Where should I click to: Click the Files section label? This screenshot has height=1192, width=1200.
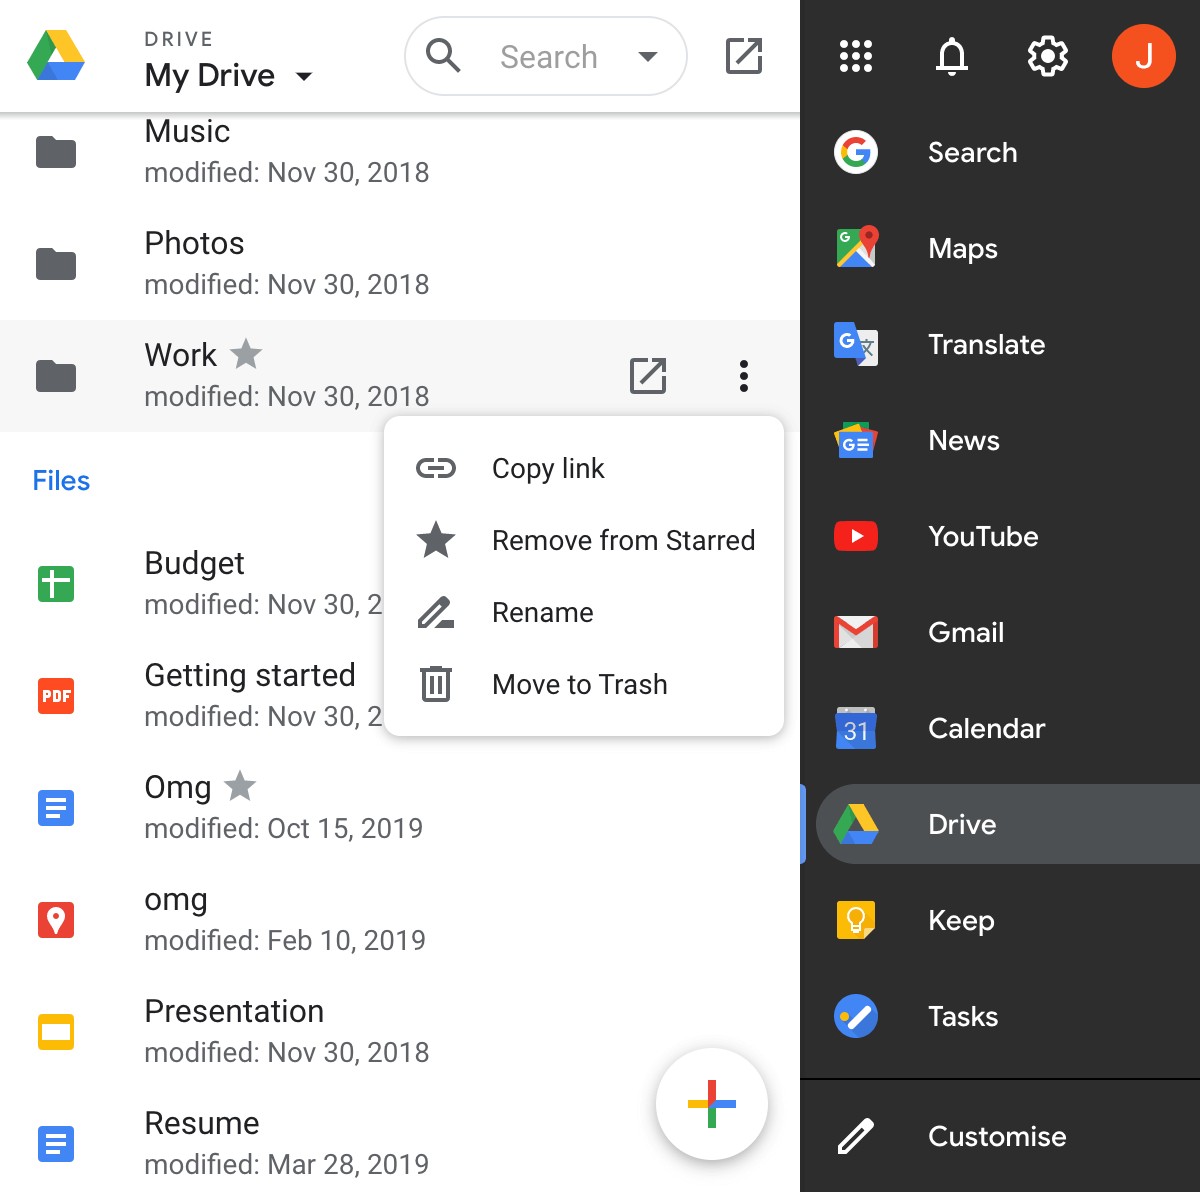pyautogui.click(x=60, y=480)
